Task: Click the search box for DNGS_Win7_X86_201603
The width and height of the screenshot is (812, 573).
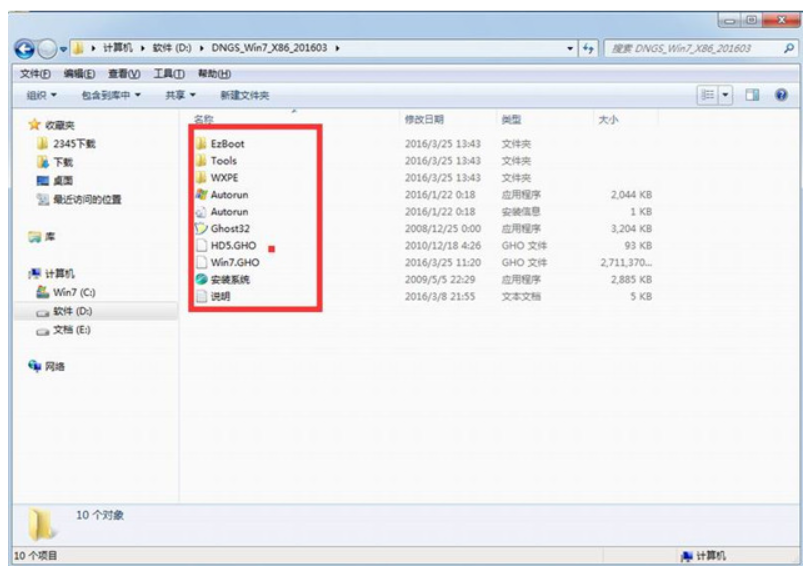Action: click(x=690, y=49)
